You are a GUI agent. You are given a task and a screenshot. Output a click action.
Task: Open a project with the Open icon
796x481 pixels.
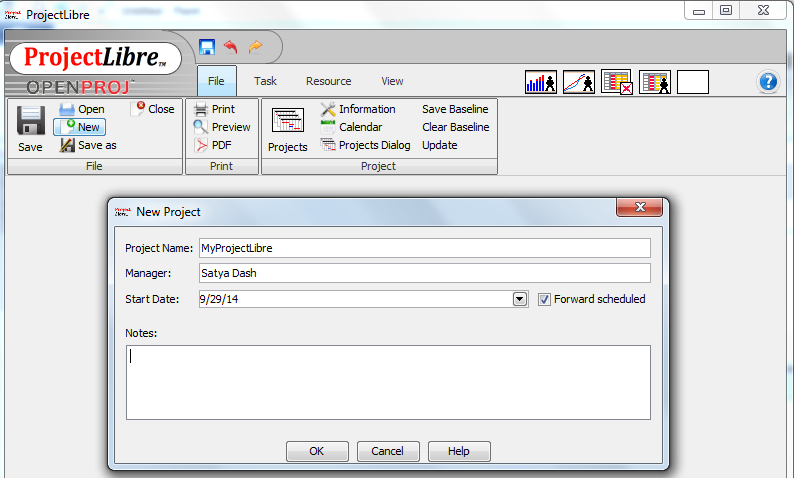click(67, 109)
